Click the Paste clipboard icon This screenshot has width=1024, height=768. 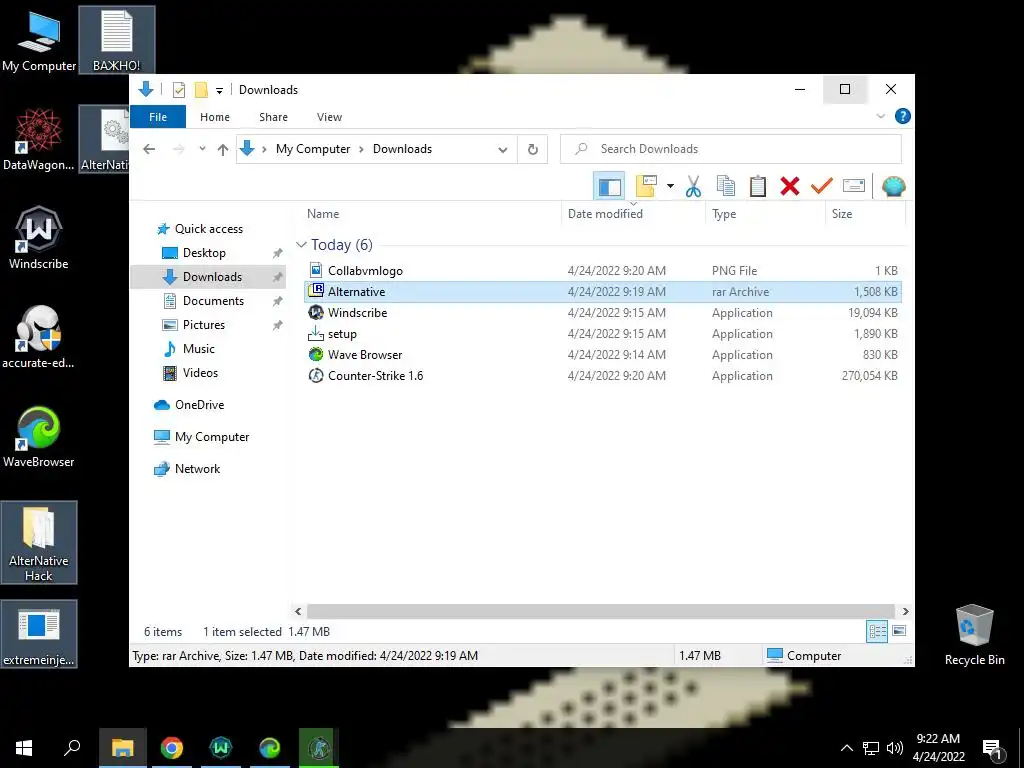click(758, 187)
